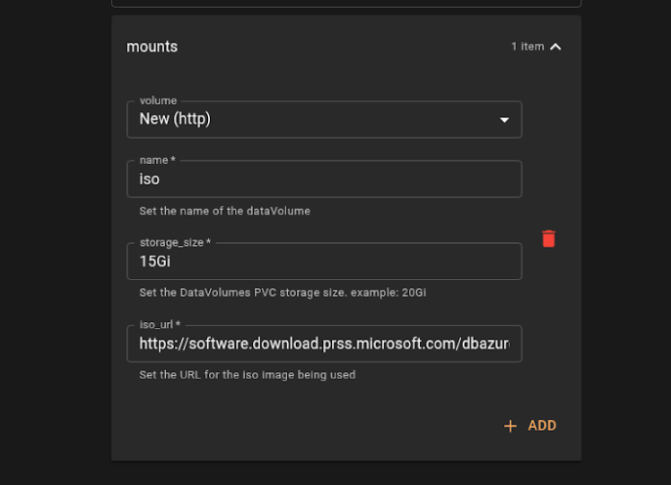671x485 pixels.
Task: Click the 'mounts' section header title
Action: (x=152, y=47)
